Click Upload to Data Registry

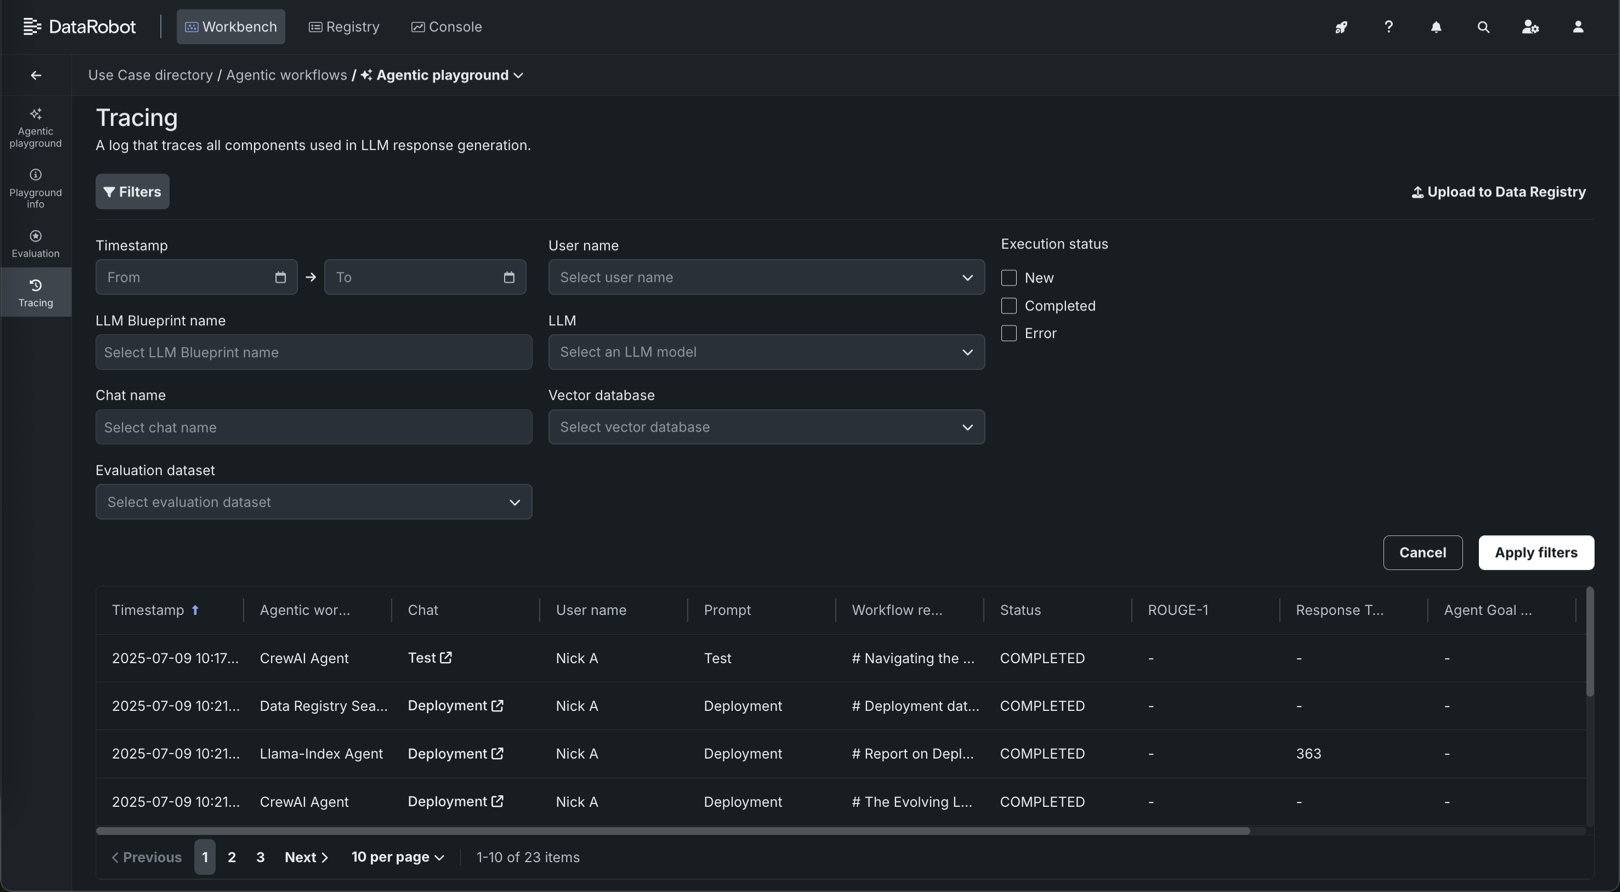(x=1498, y=192)
